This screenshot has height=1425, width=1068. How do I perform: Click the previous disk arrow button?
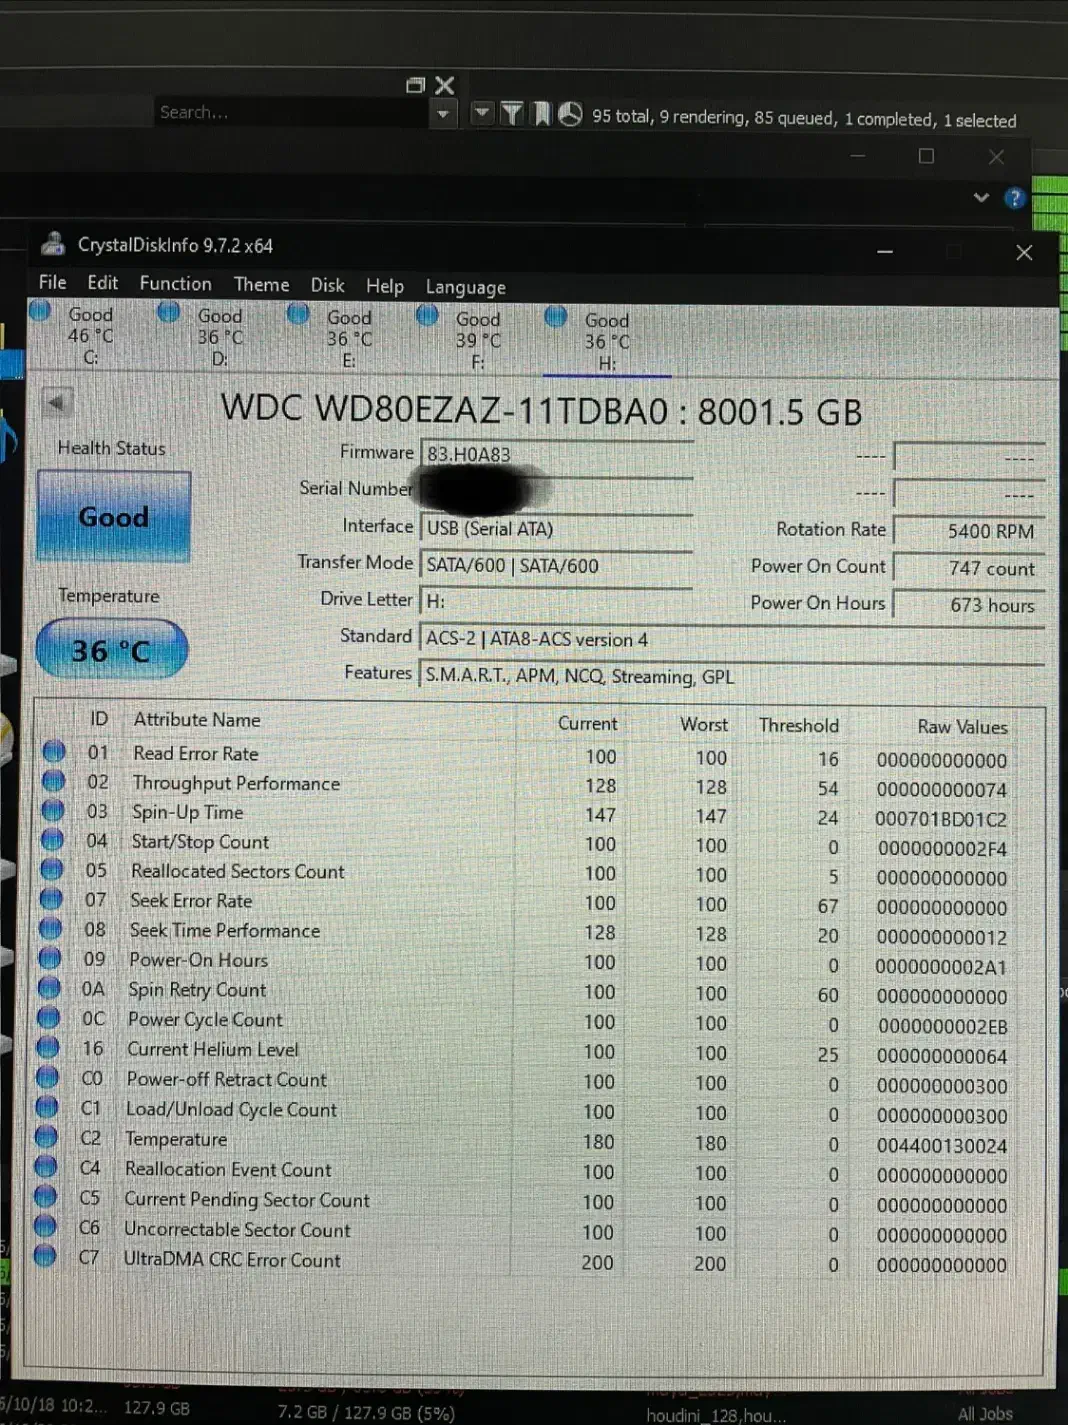tap(56, 403)
